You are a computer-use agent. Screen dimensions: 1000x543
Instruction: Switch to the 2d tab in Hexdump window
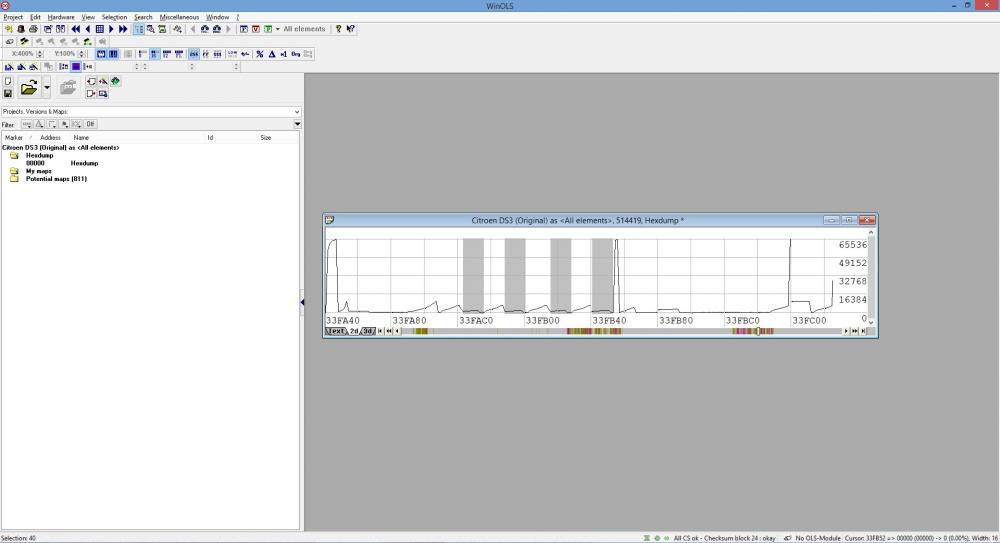click(354, 331)
